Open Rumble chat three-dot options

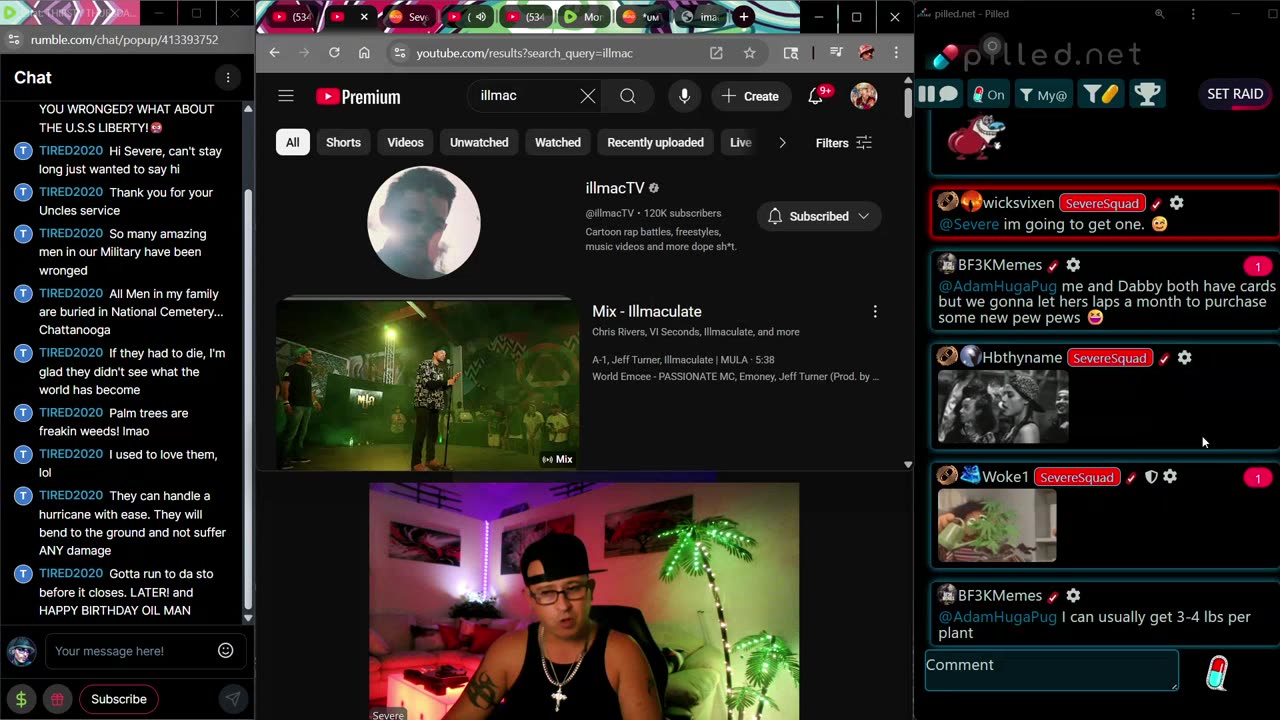pos(228,77)
